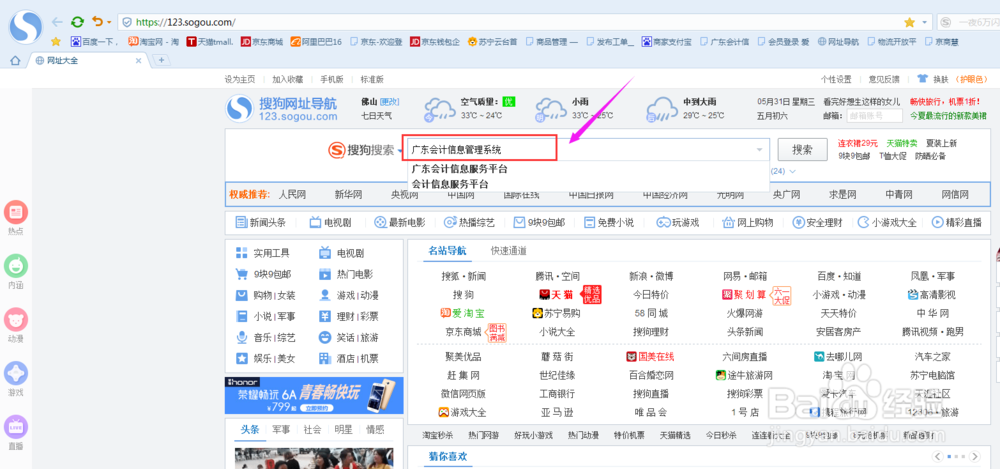Open the dropdown beside the undo arrow

point(109,22)
